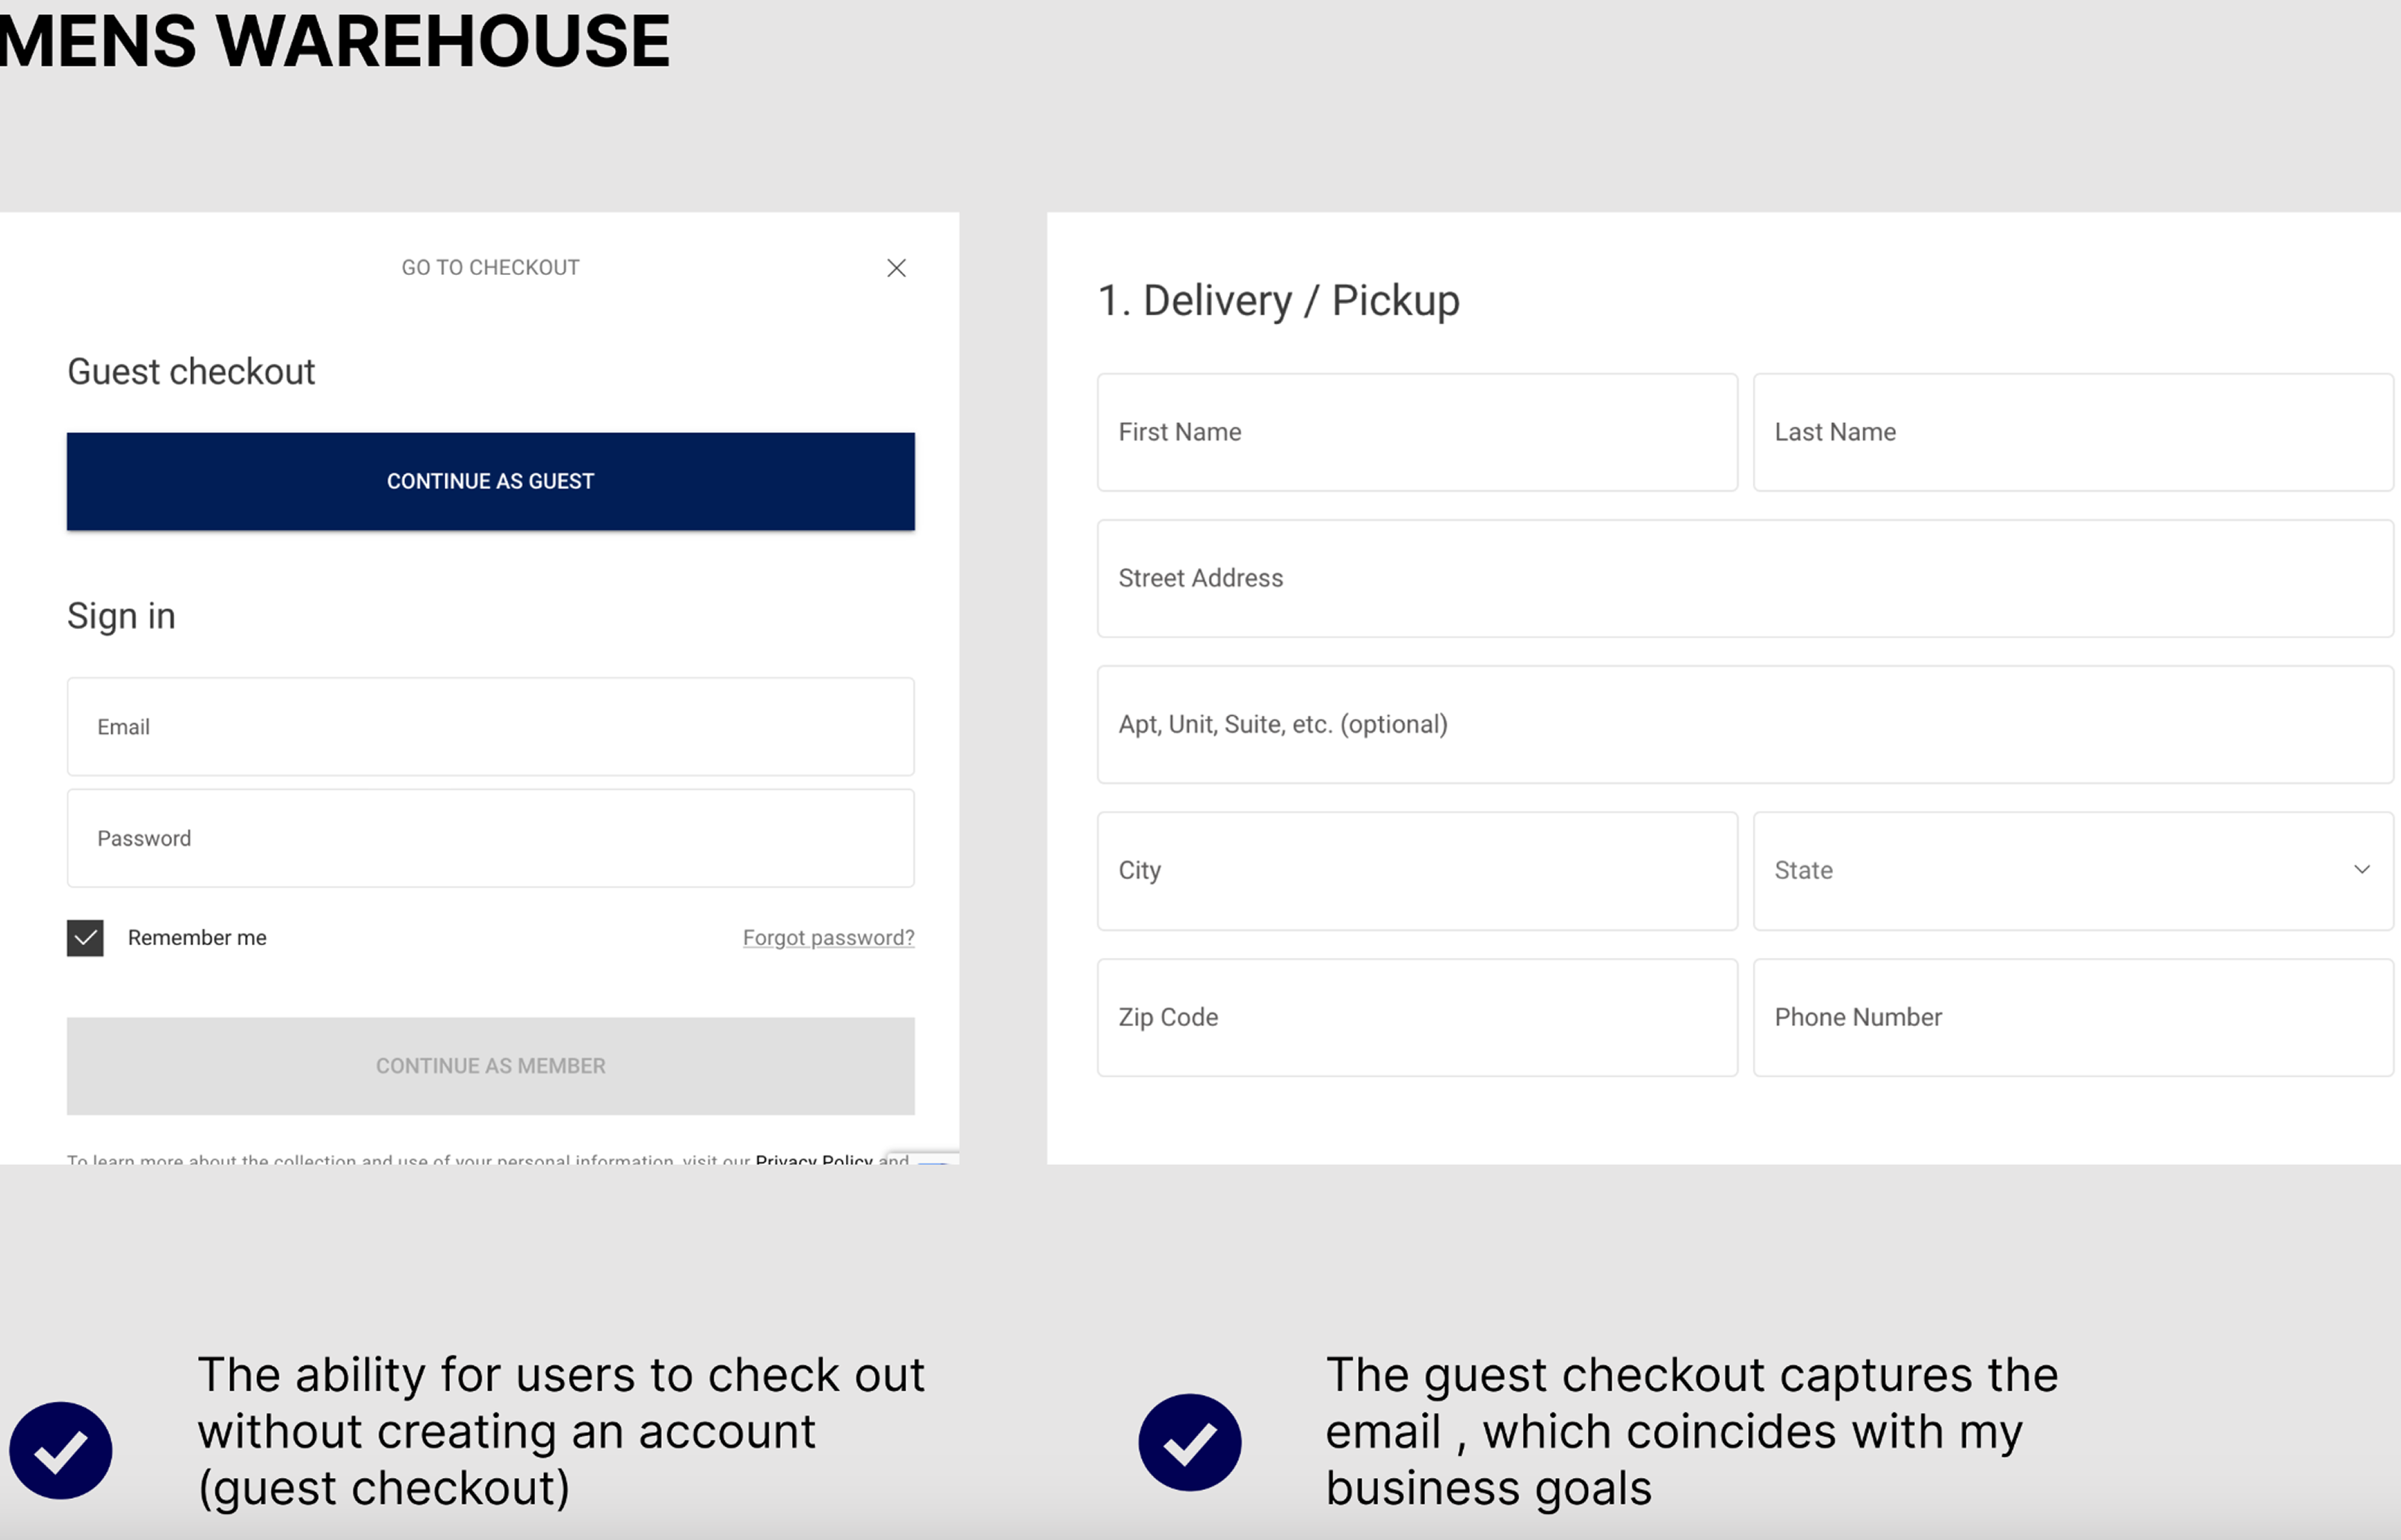Click the checkmark icon beside email capture note
Viewport: 2401px width, 1540px height.
click(x=1189, y=1442)
